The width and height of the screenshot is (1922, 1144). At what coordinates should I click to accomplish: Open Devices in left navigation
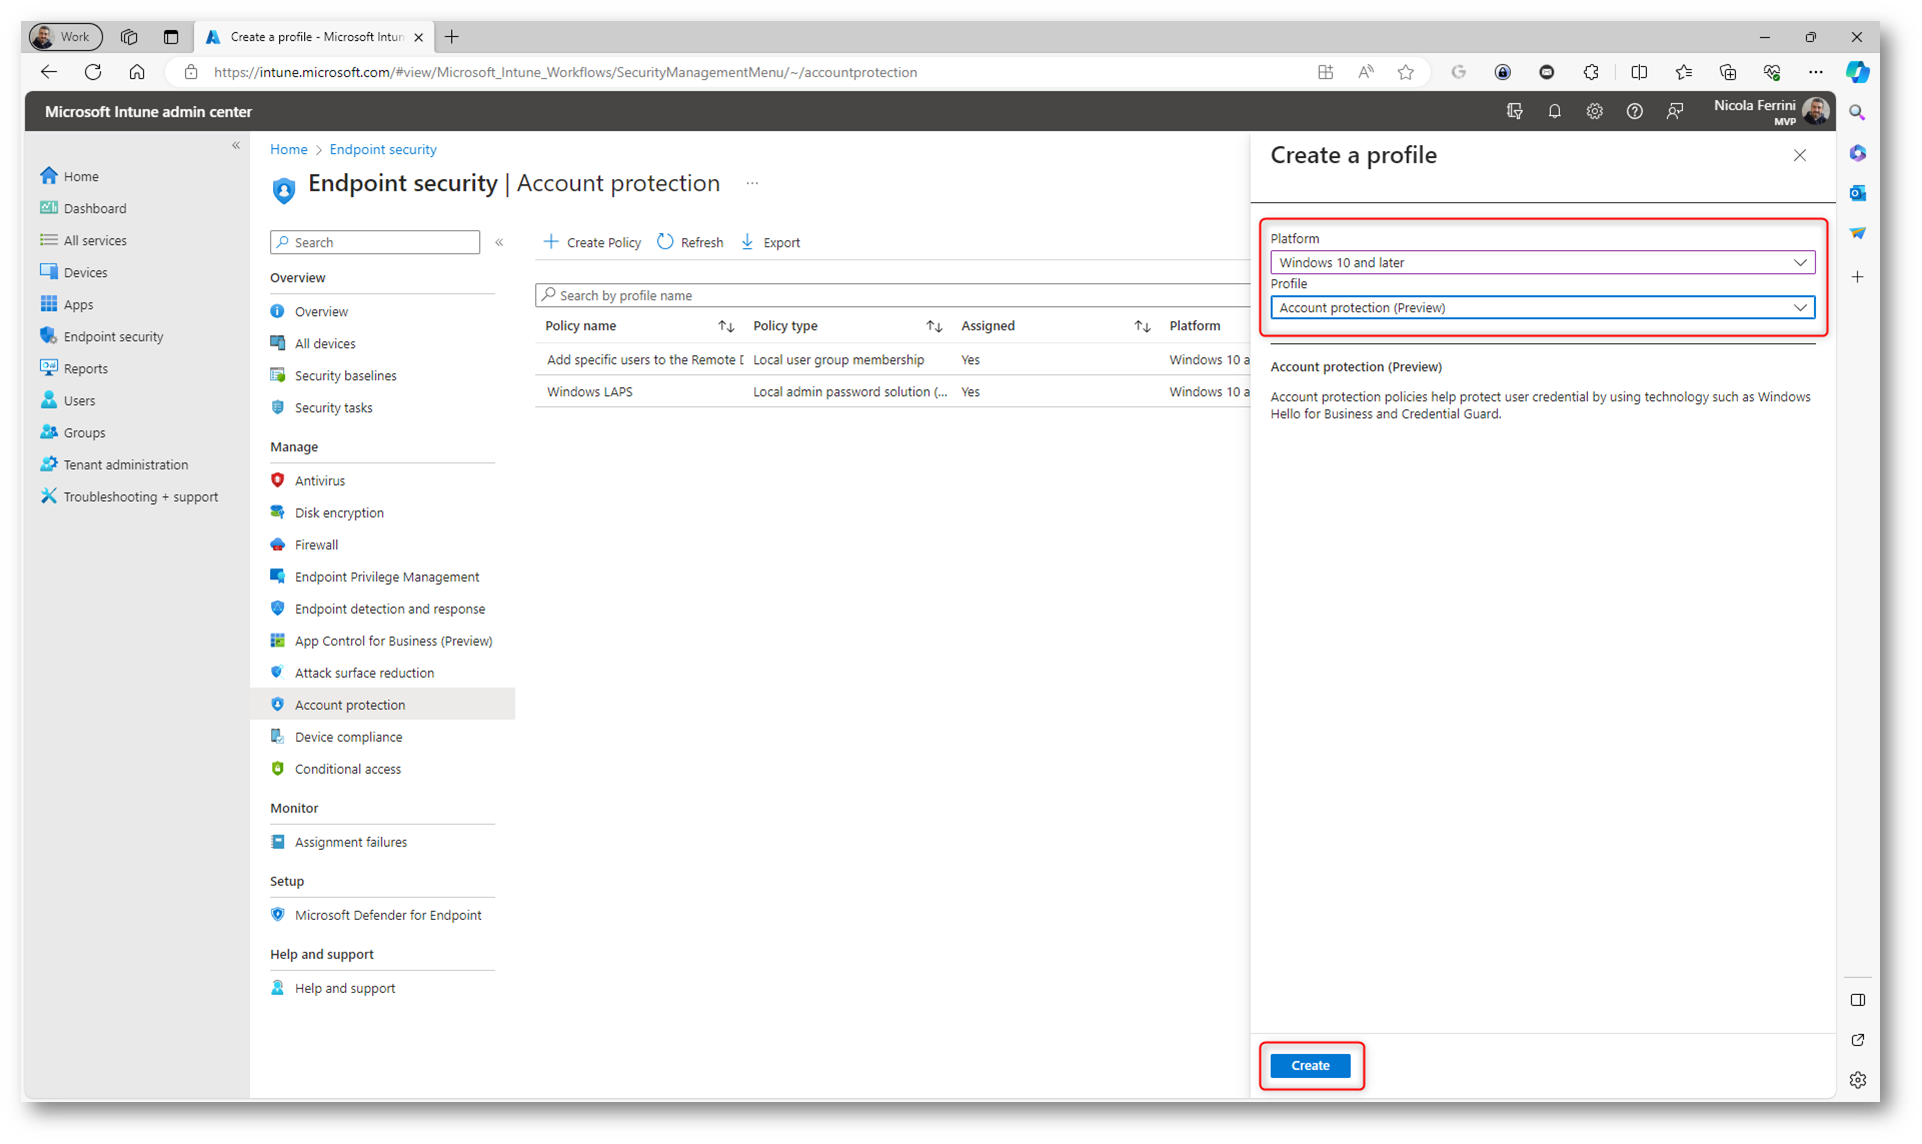(x=73, y=272)
